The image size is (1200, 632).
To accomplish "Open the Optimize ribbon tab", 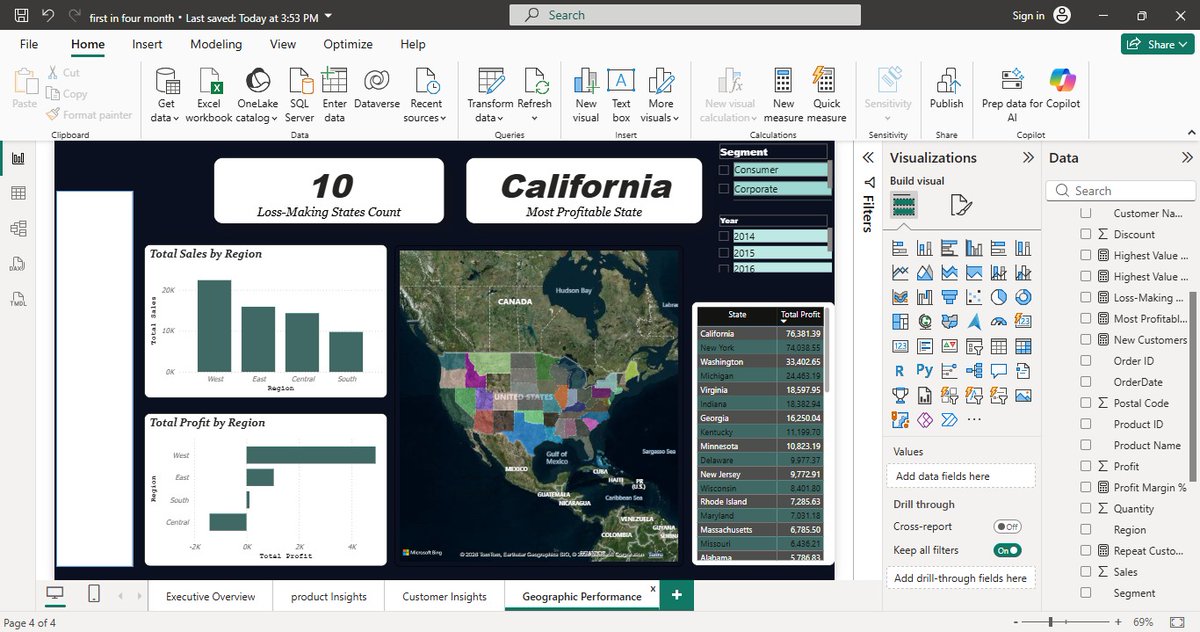I will point(348,44).
